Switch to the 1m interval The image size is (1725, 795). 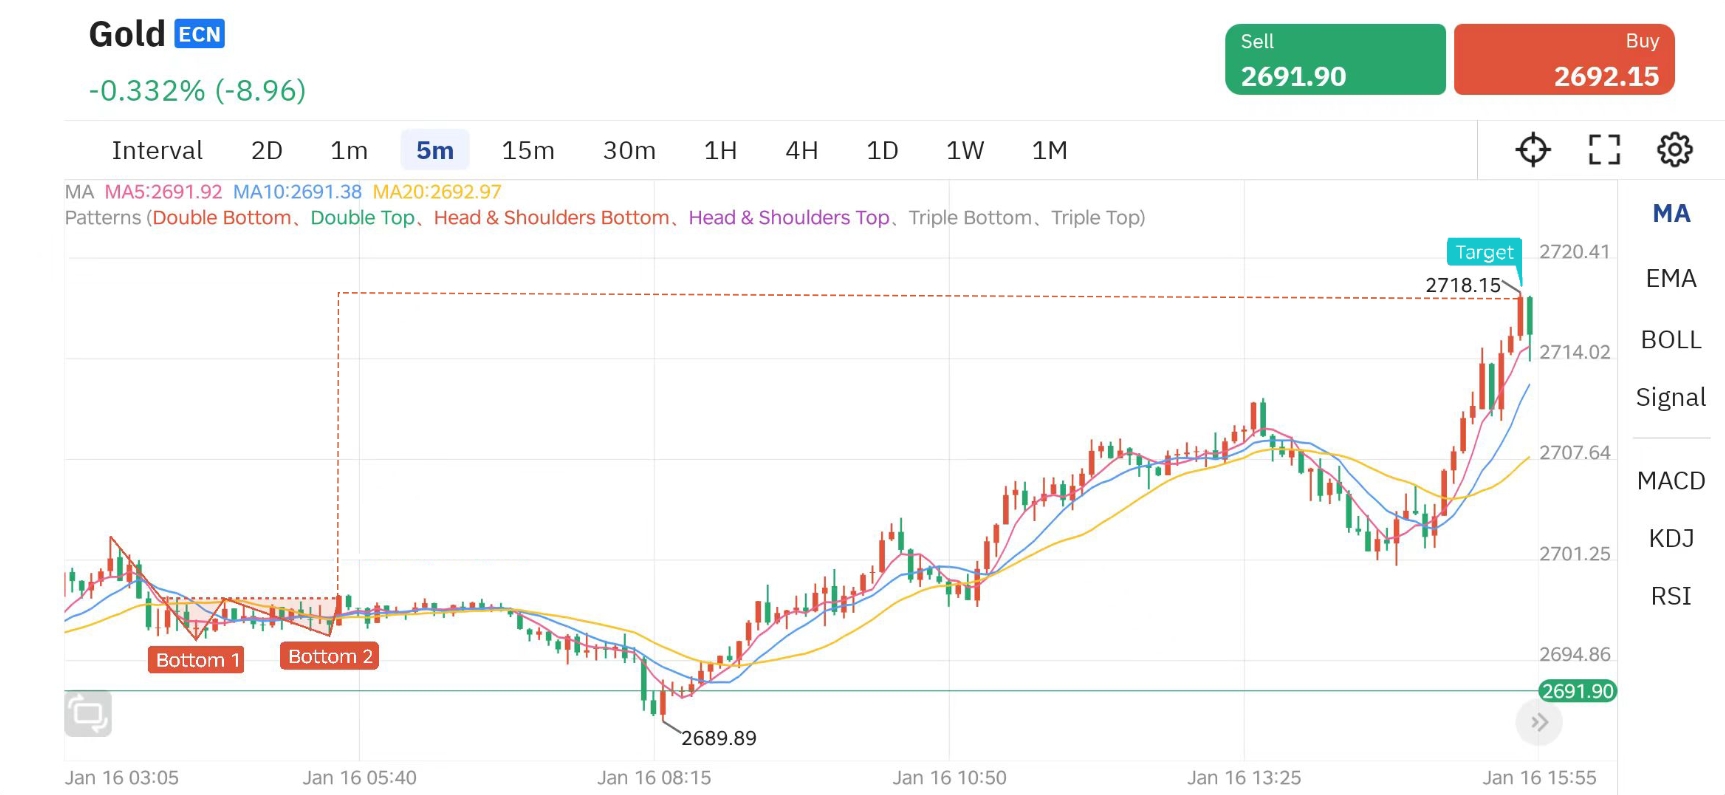[x=349, y=150]
